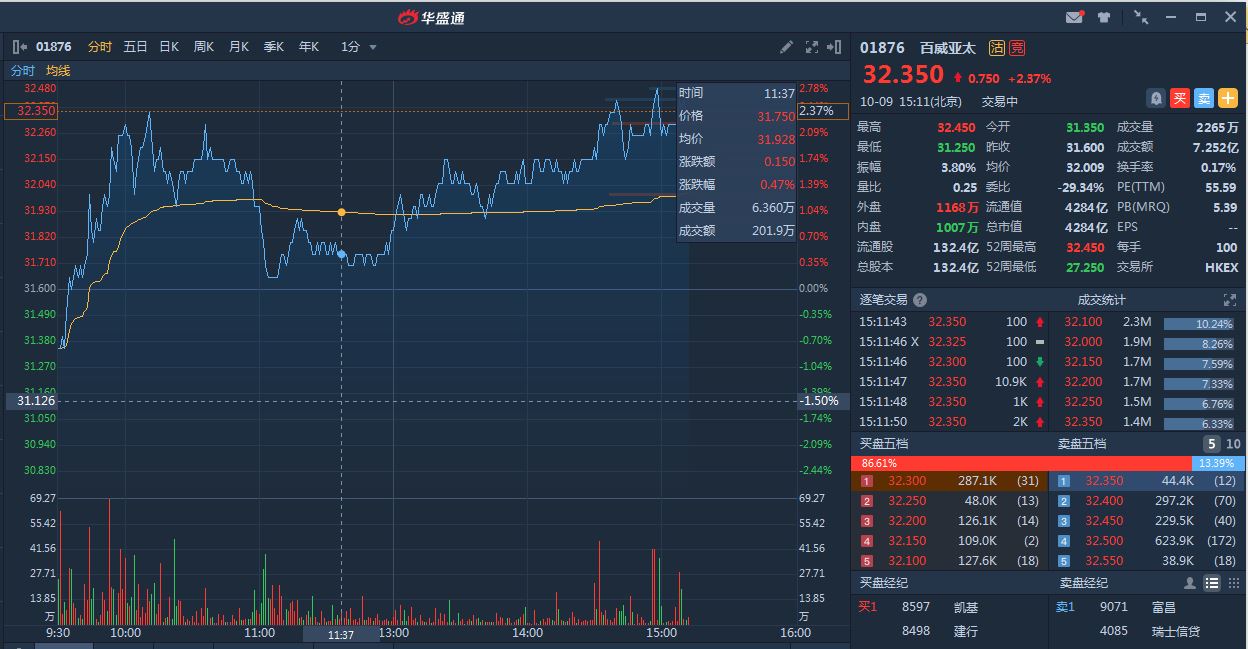The image size is (1248, 649).
Task: Expand the 成交统计 panel
Action: point(1230,300)
